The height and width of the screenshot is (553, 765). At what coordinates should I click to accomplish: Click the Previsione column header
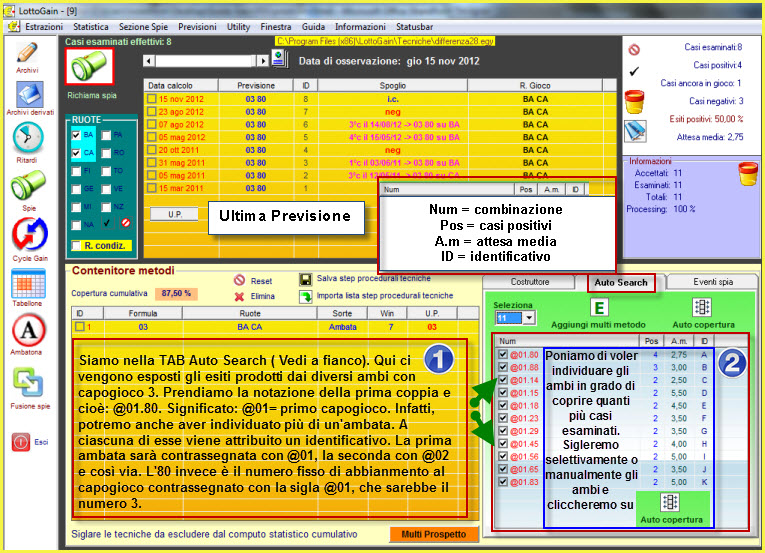256,85
